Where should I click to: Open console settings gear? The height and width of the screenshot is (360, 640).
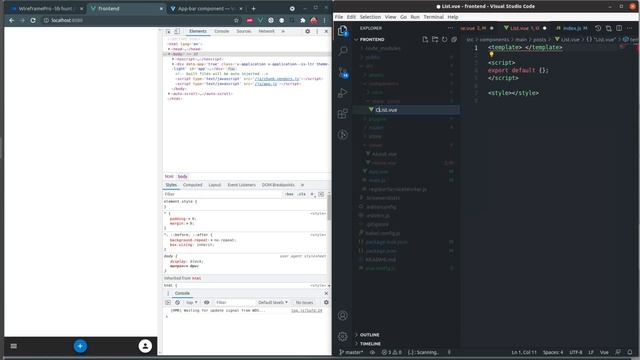click(x=326, y=302)
